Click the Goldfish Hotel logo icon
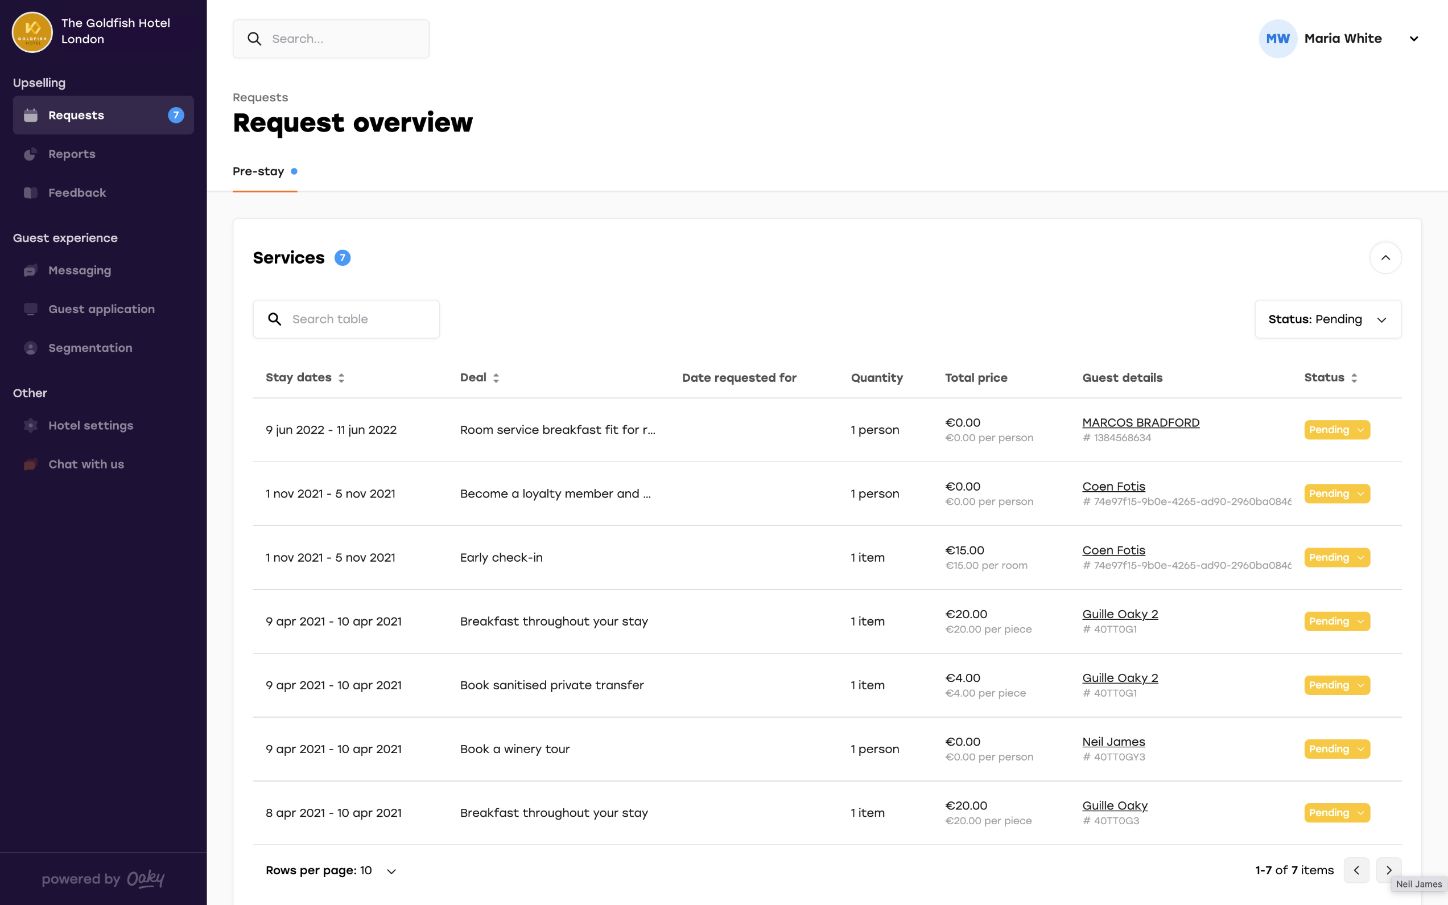 tap(32, 32)
